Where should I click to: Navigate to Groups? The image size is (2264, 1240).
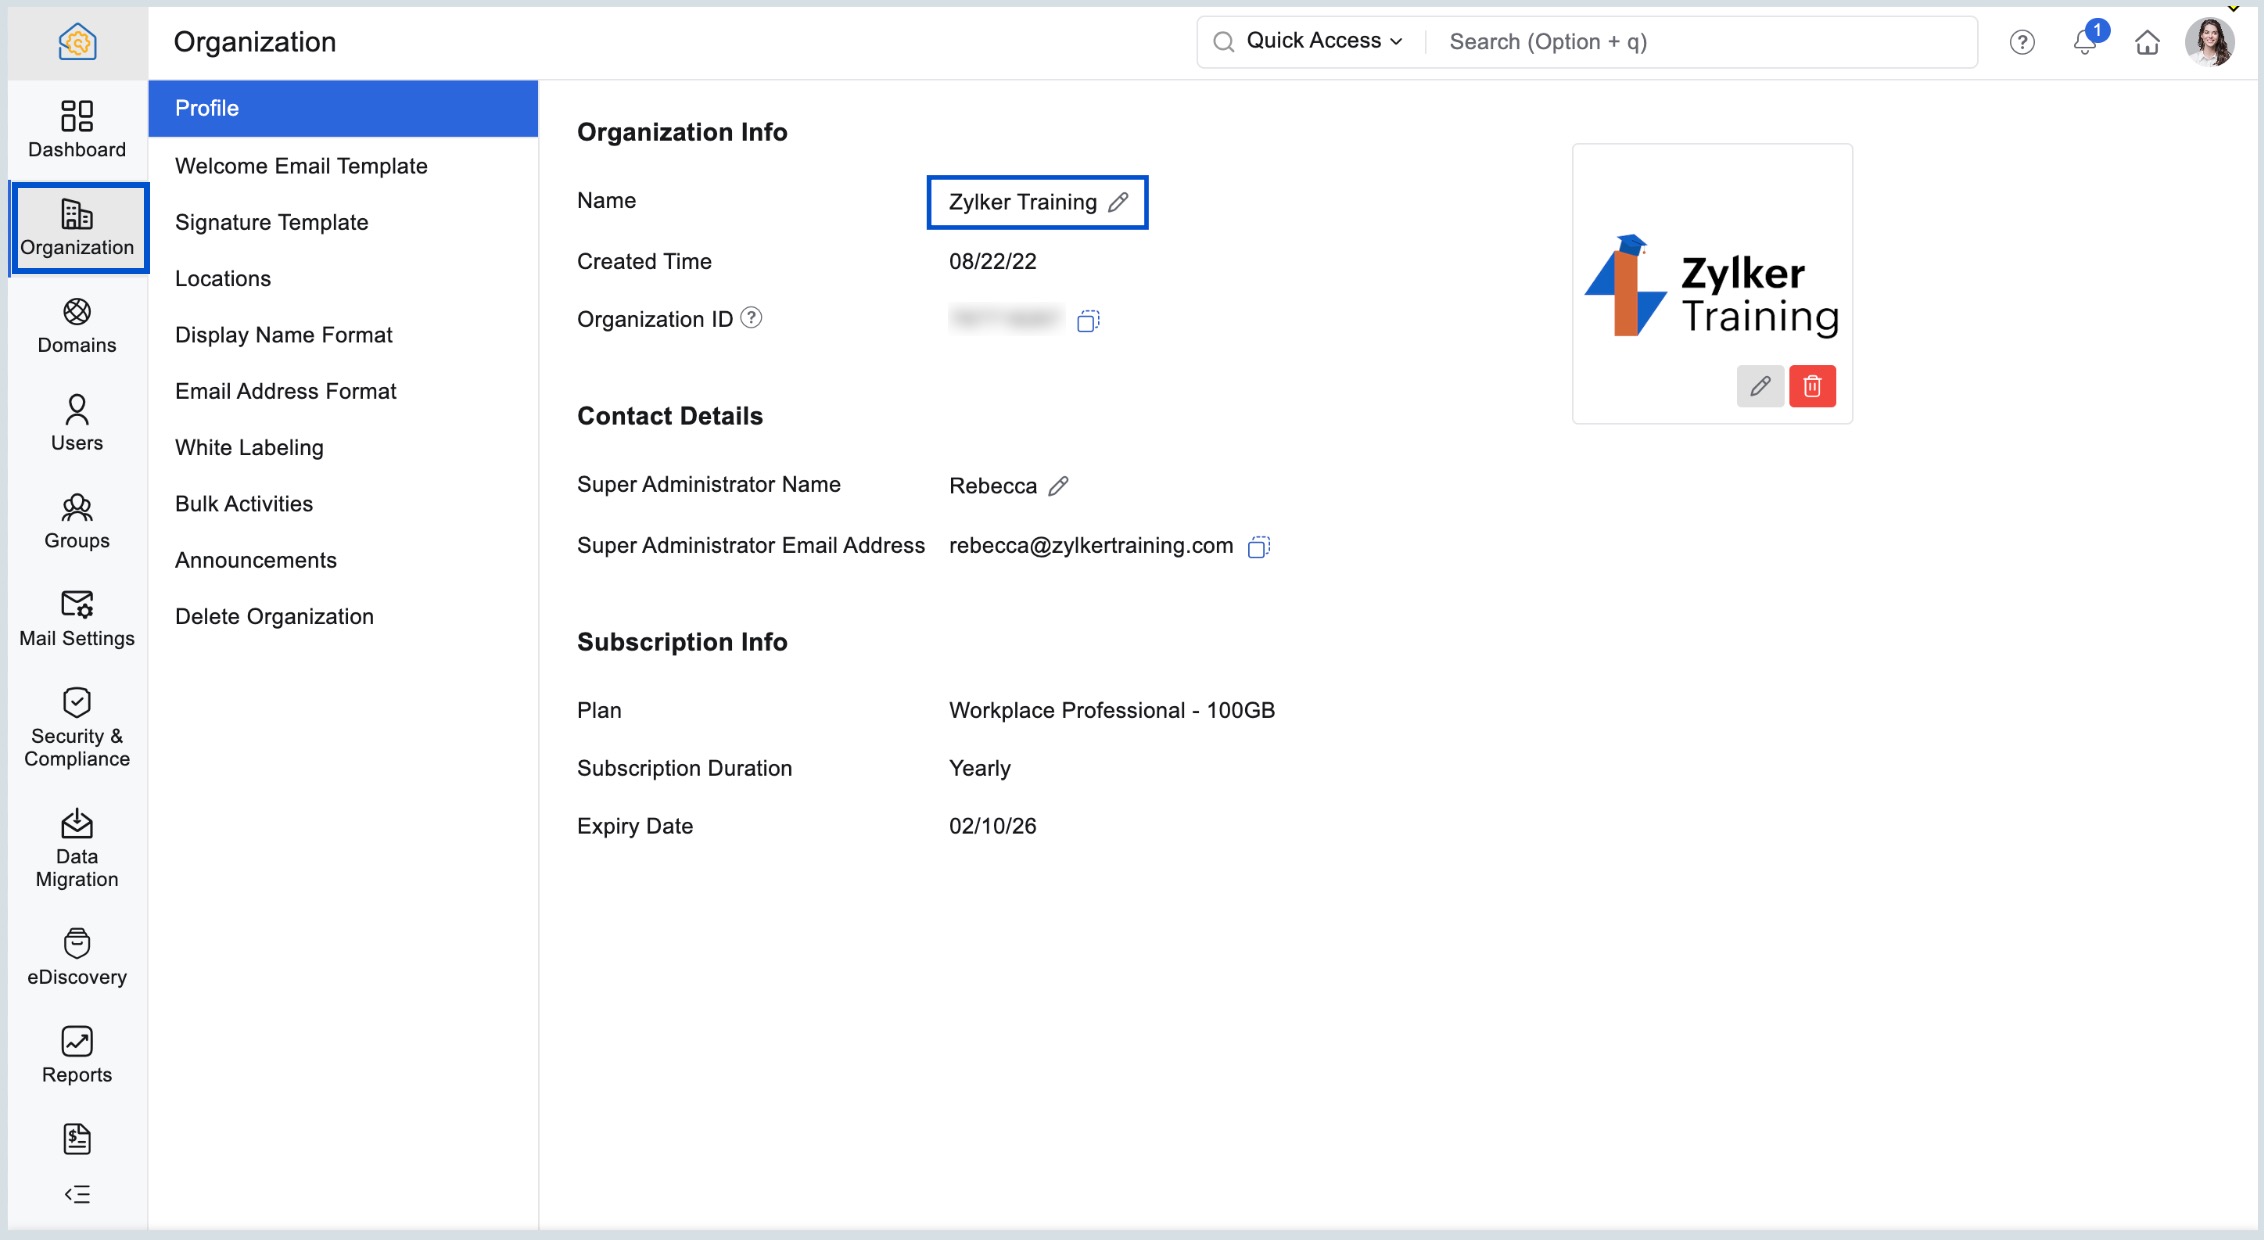click(x=76, y=520)
